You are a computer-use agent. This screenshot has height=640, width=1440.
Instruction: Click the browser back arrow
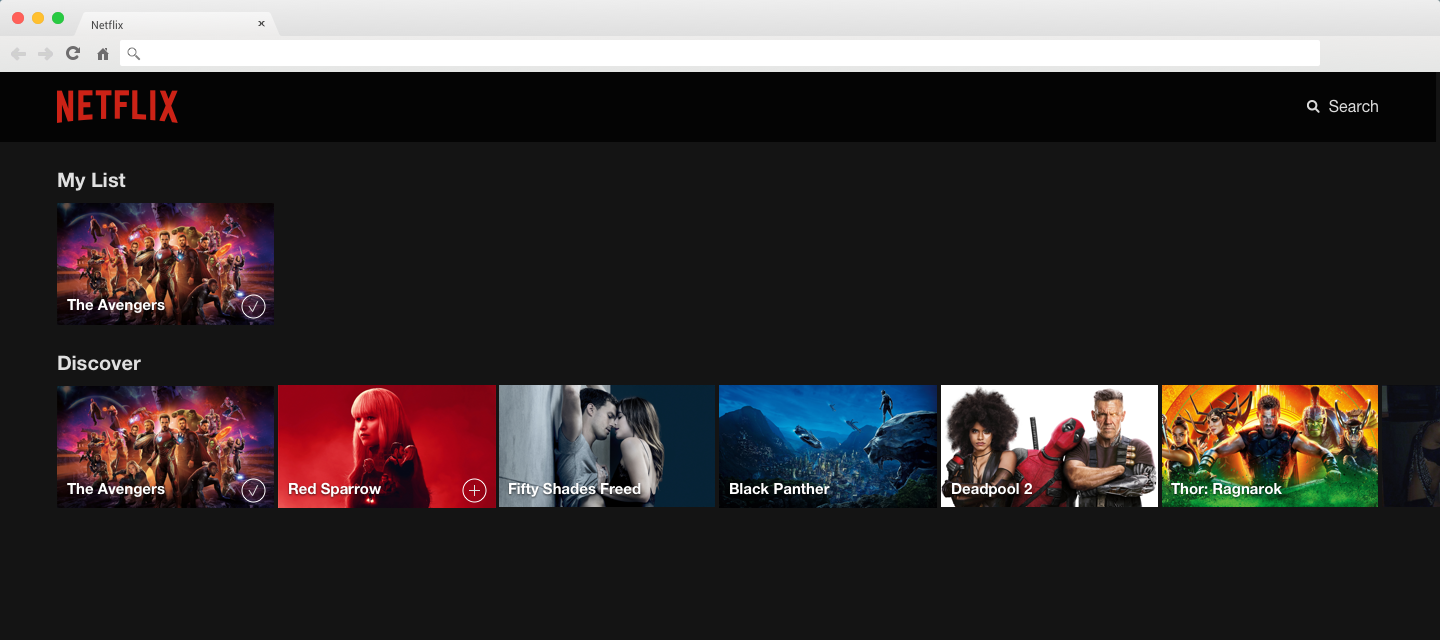[18, 54]
